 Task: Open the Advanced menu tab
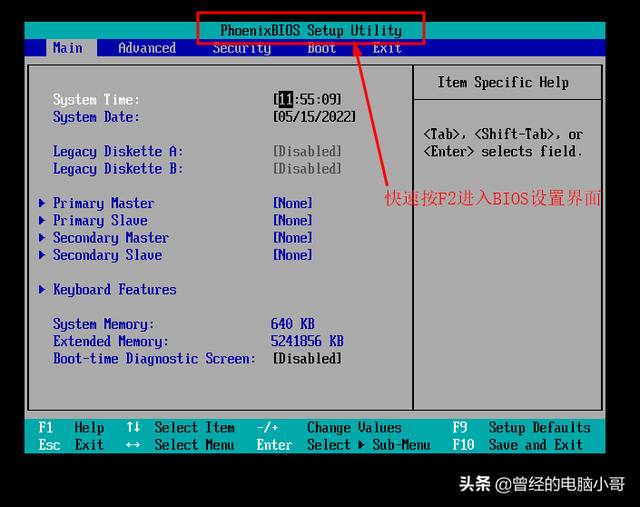coord(147,48)
